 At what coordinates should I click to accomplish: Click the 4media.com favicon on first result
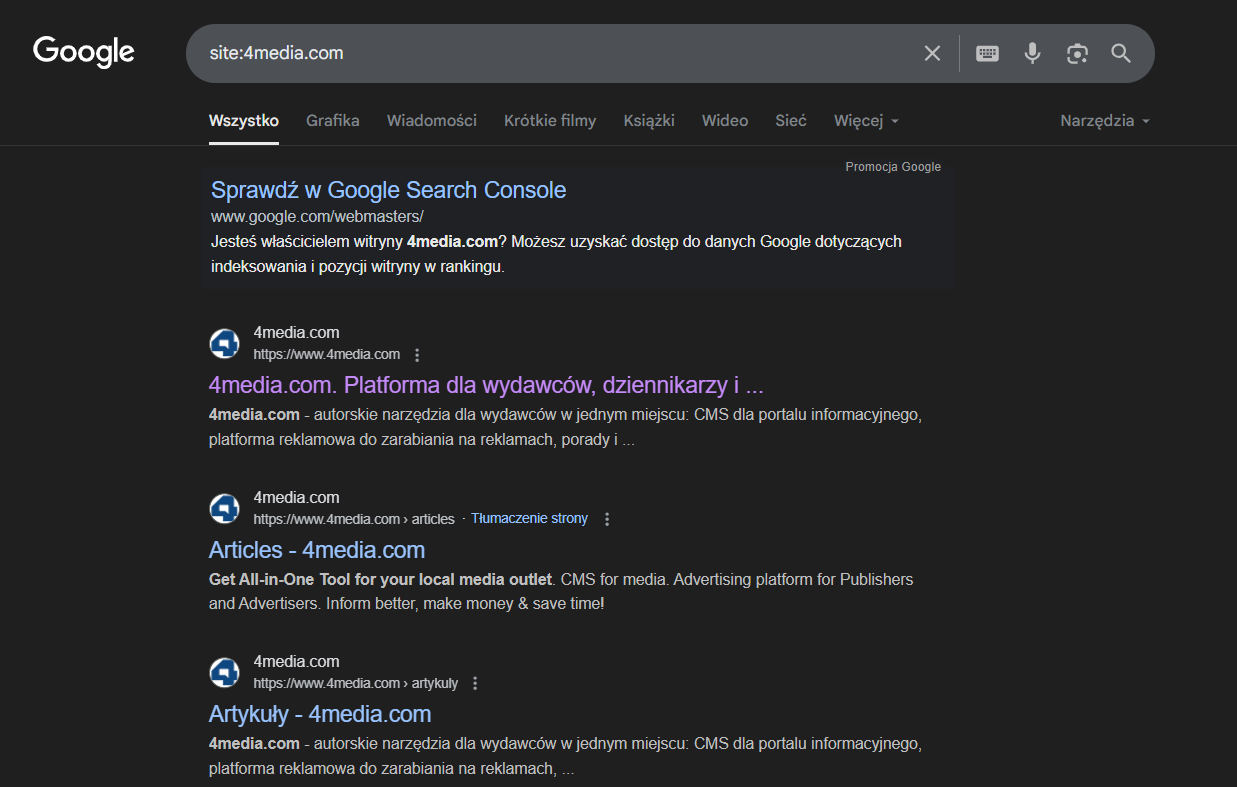(x=224, y=343)
